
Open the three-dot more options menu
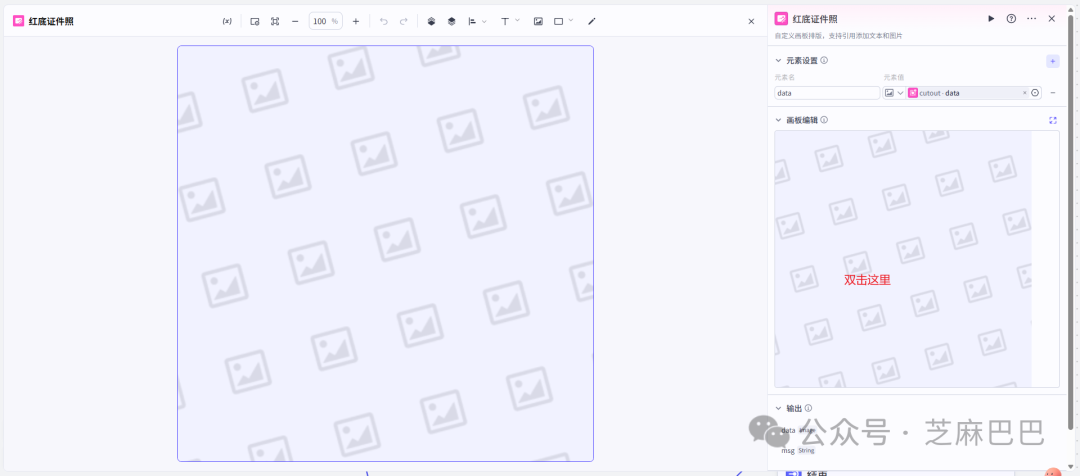point(1031,19)
